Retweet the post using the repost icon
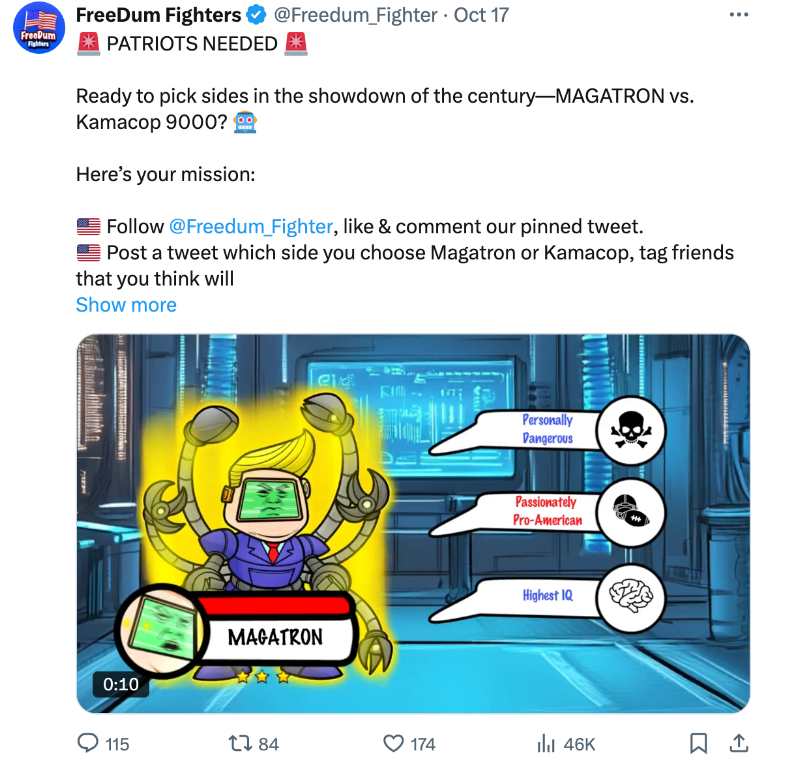The image size is (797, 761). (x=240, y=743)
